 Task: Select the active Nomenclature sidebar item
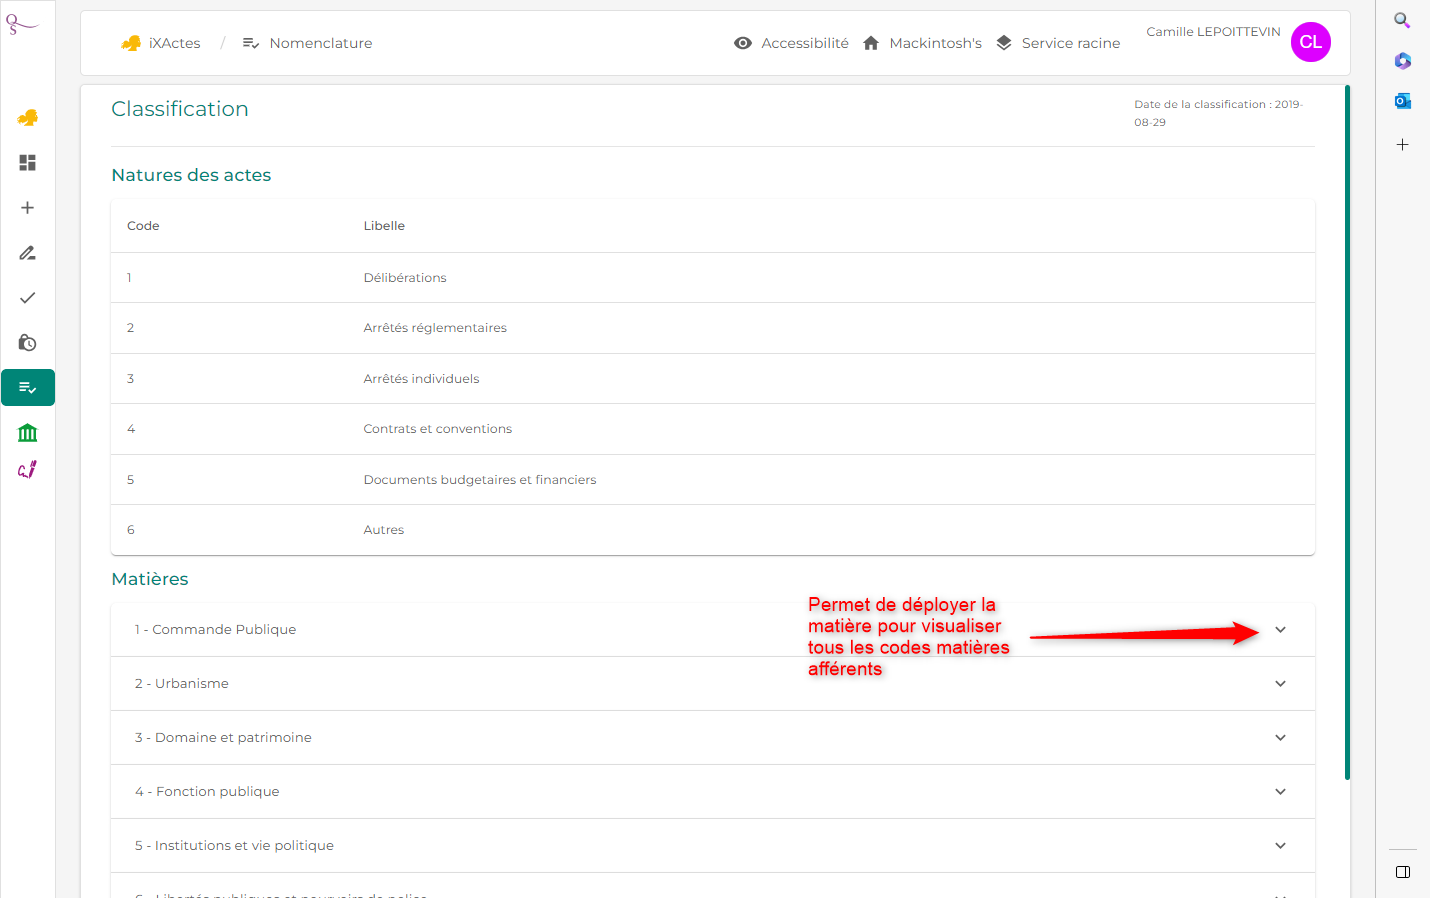(x=28, y=387)
